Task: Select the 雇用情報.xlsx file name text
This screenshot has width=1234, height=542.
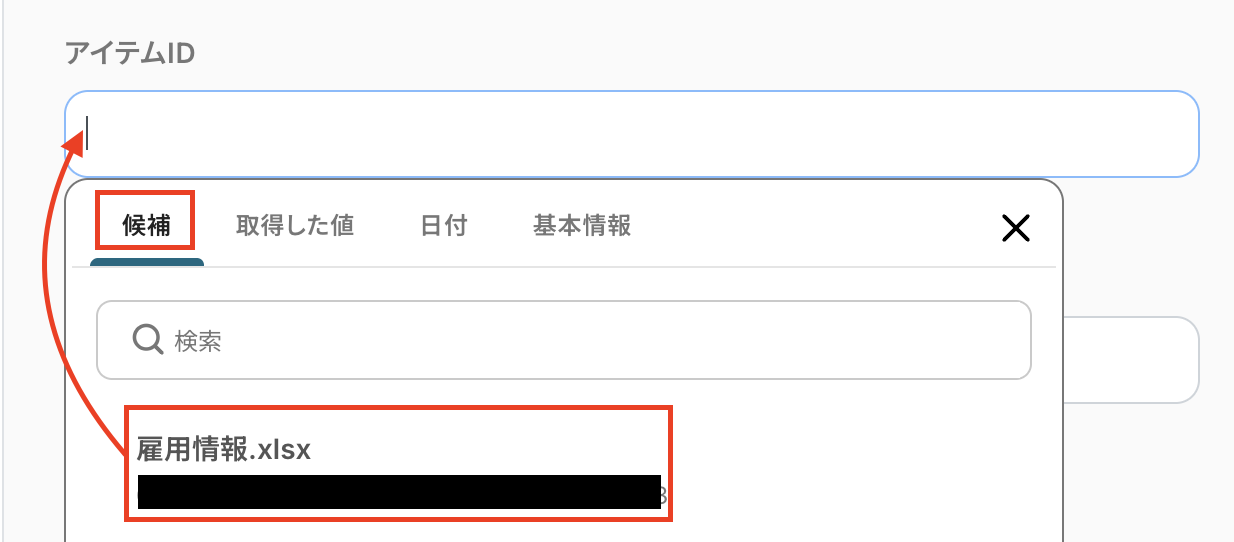Action: [224, 450]
